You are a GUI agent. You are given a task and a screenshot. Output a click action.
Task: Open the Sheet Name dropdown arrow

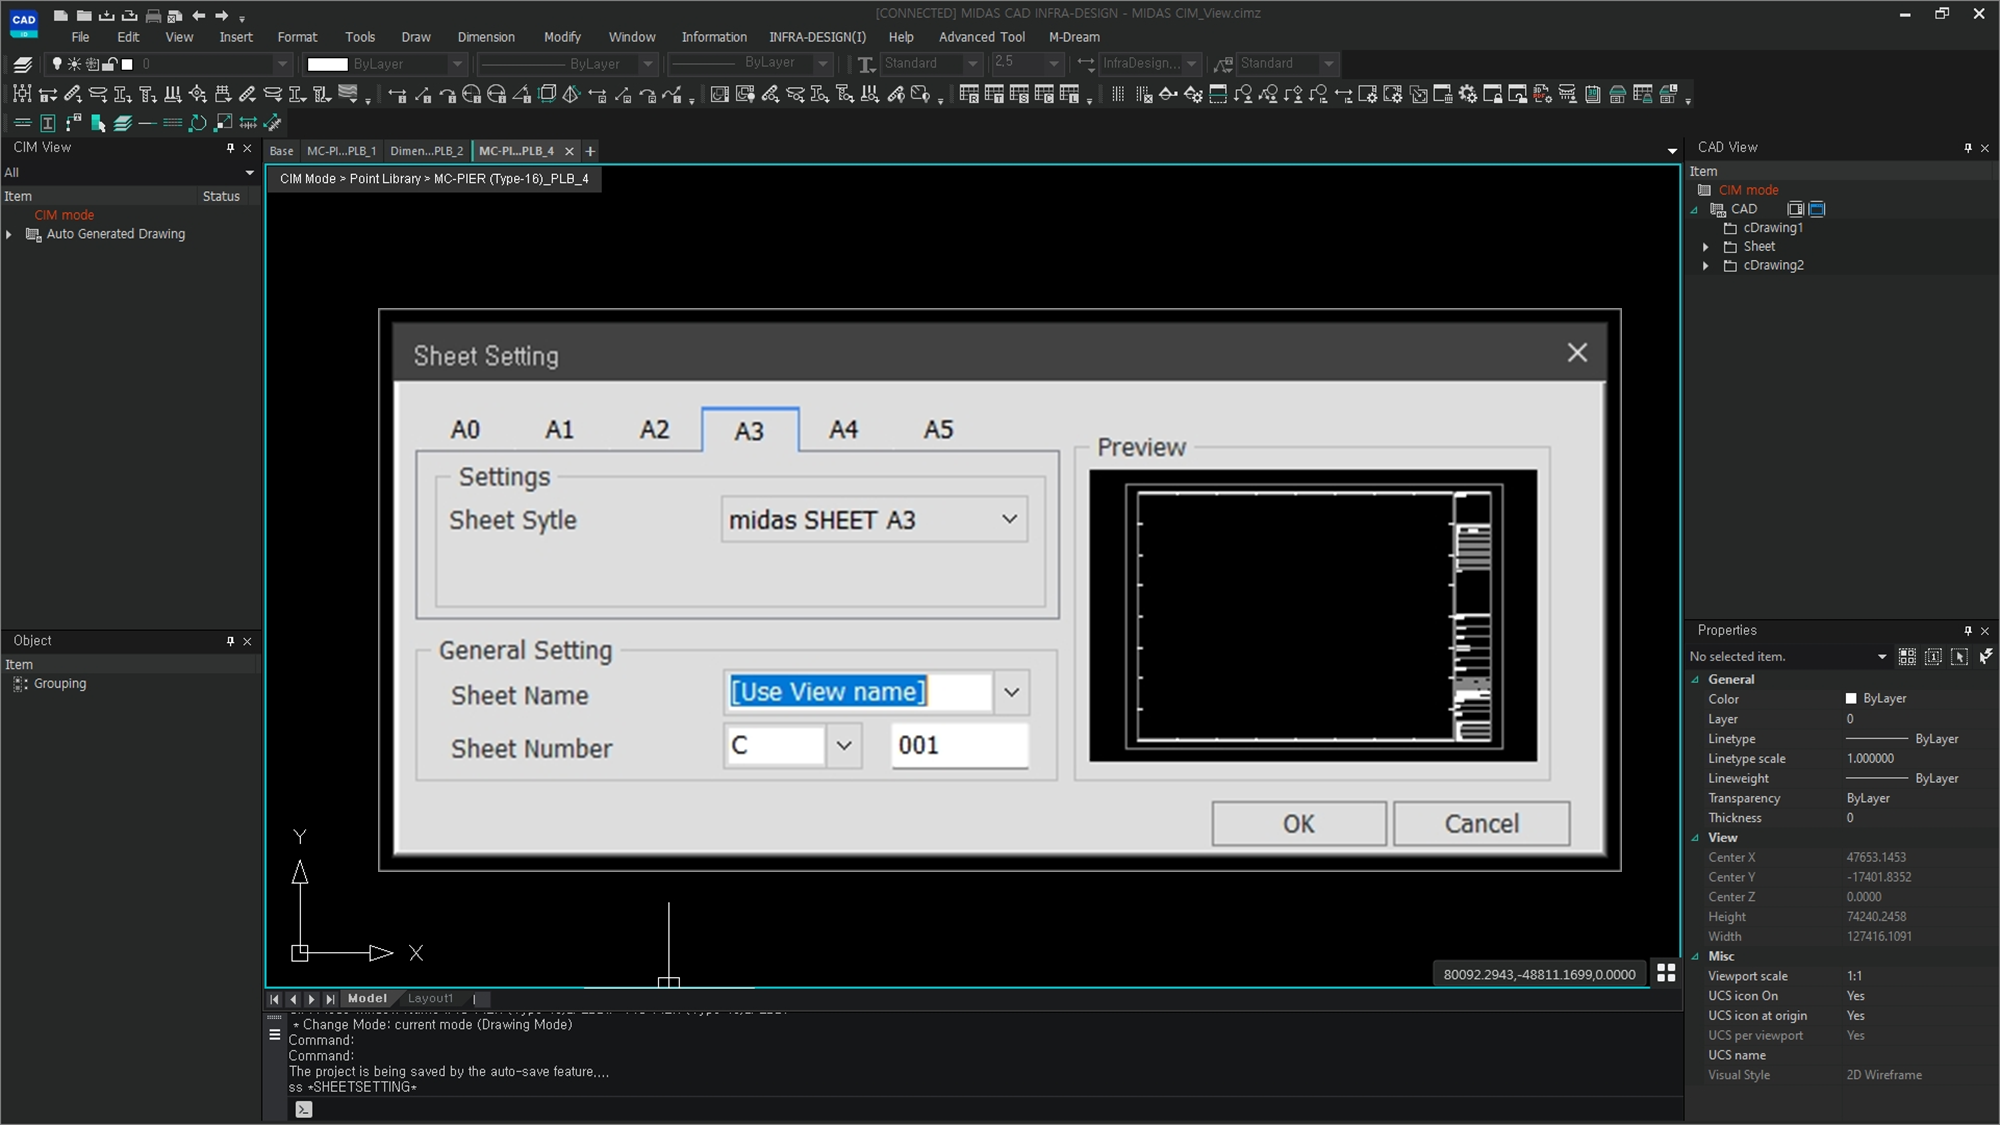(1011, 692)
